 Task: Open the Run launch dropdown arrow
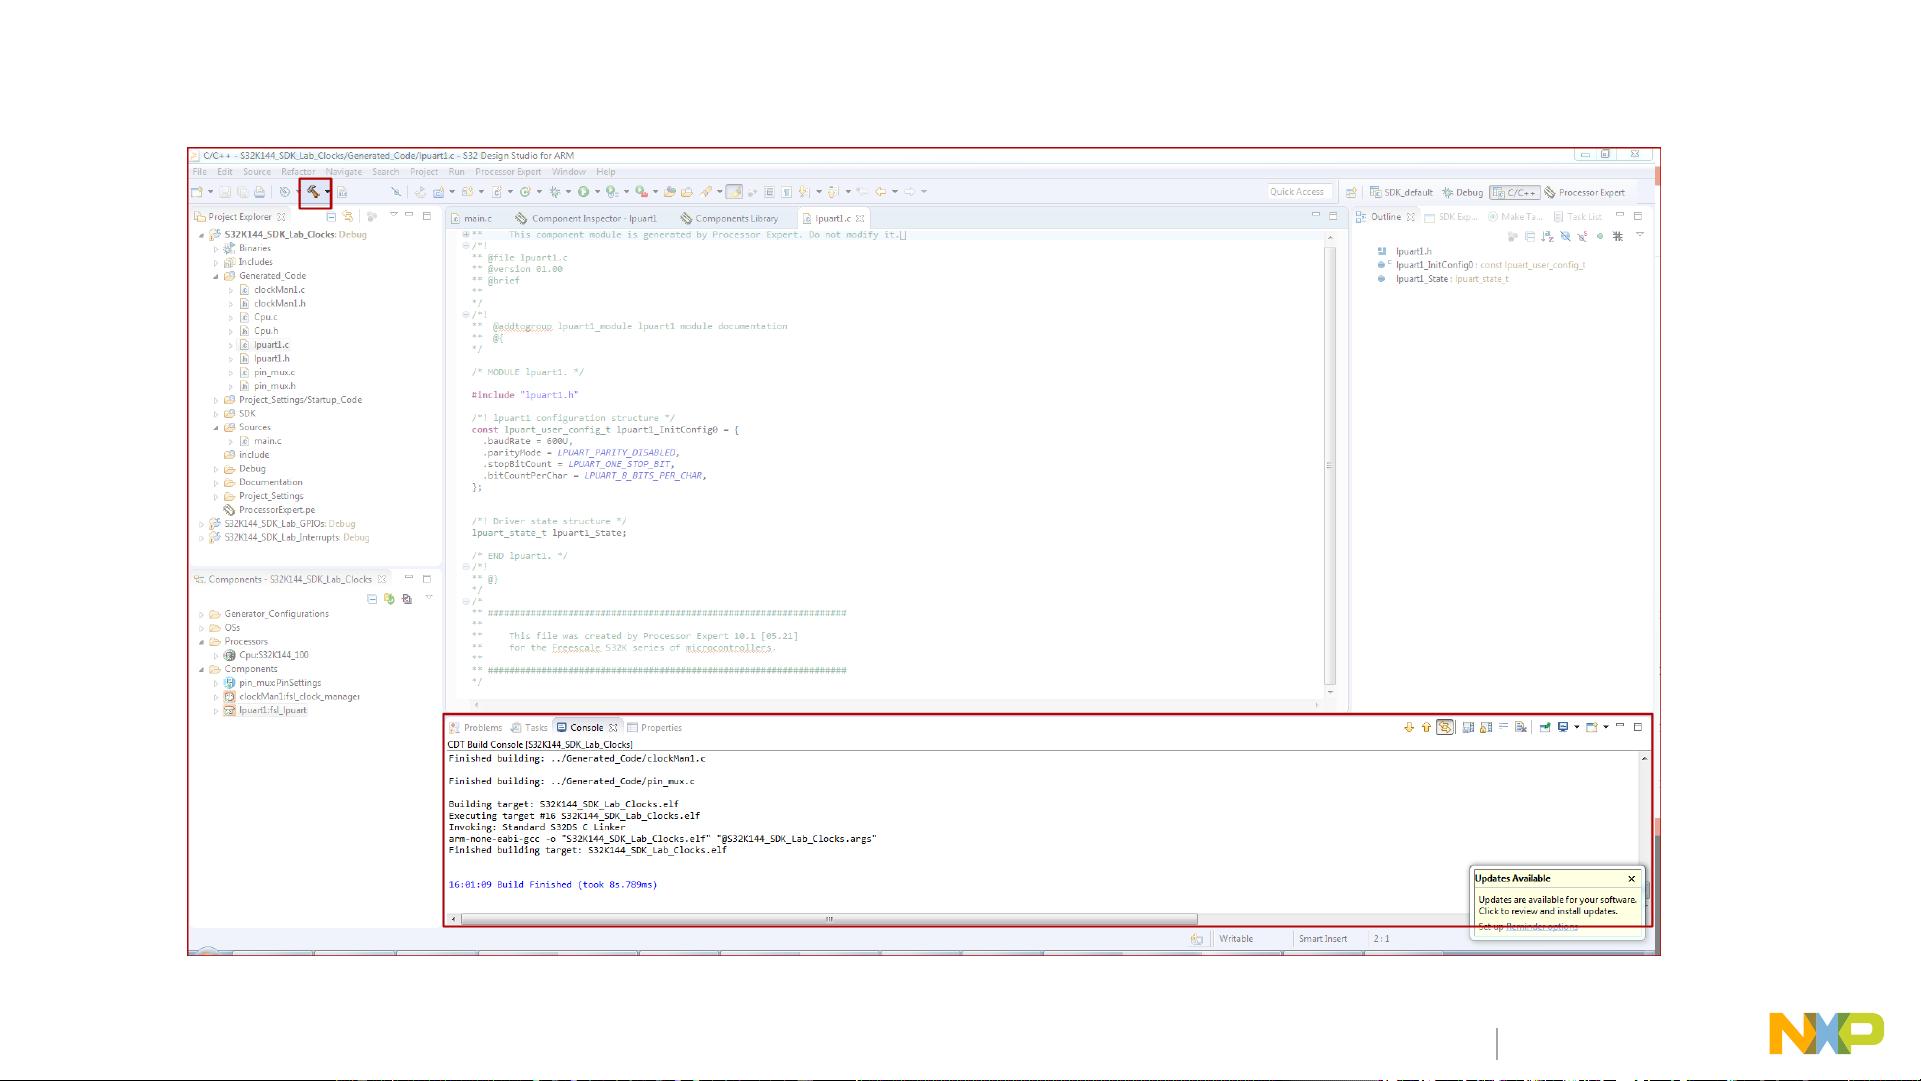click(x=598, y=192)
